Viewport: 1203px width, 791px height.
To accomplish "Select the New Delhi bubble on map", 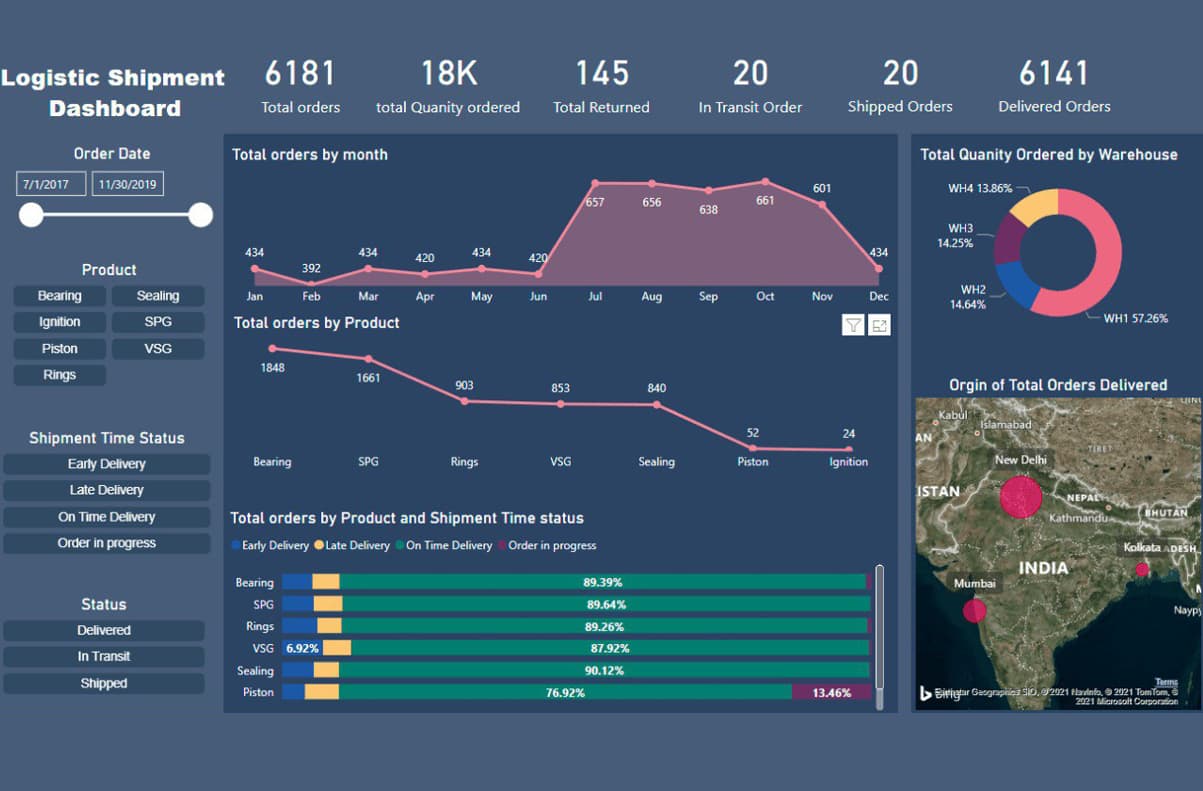I will [x=1021, y=496].
